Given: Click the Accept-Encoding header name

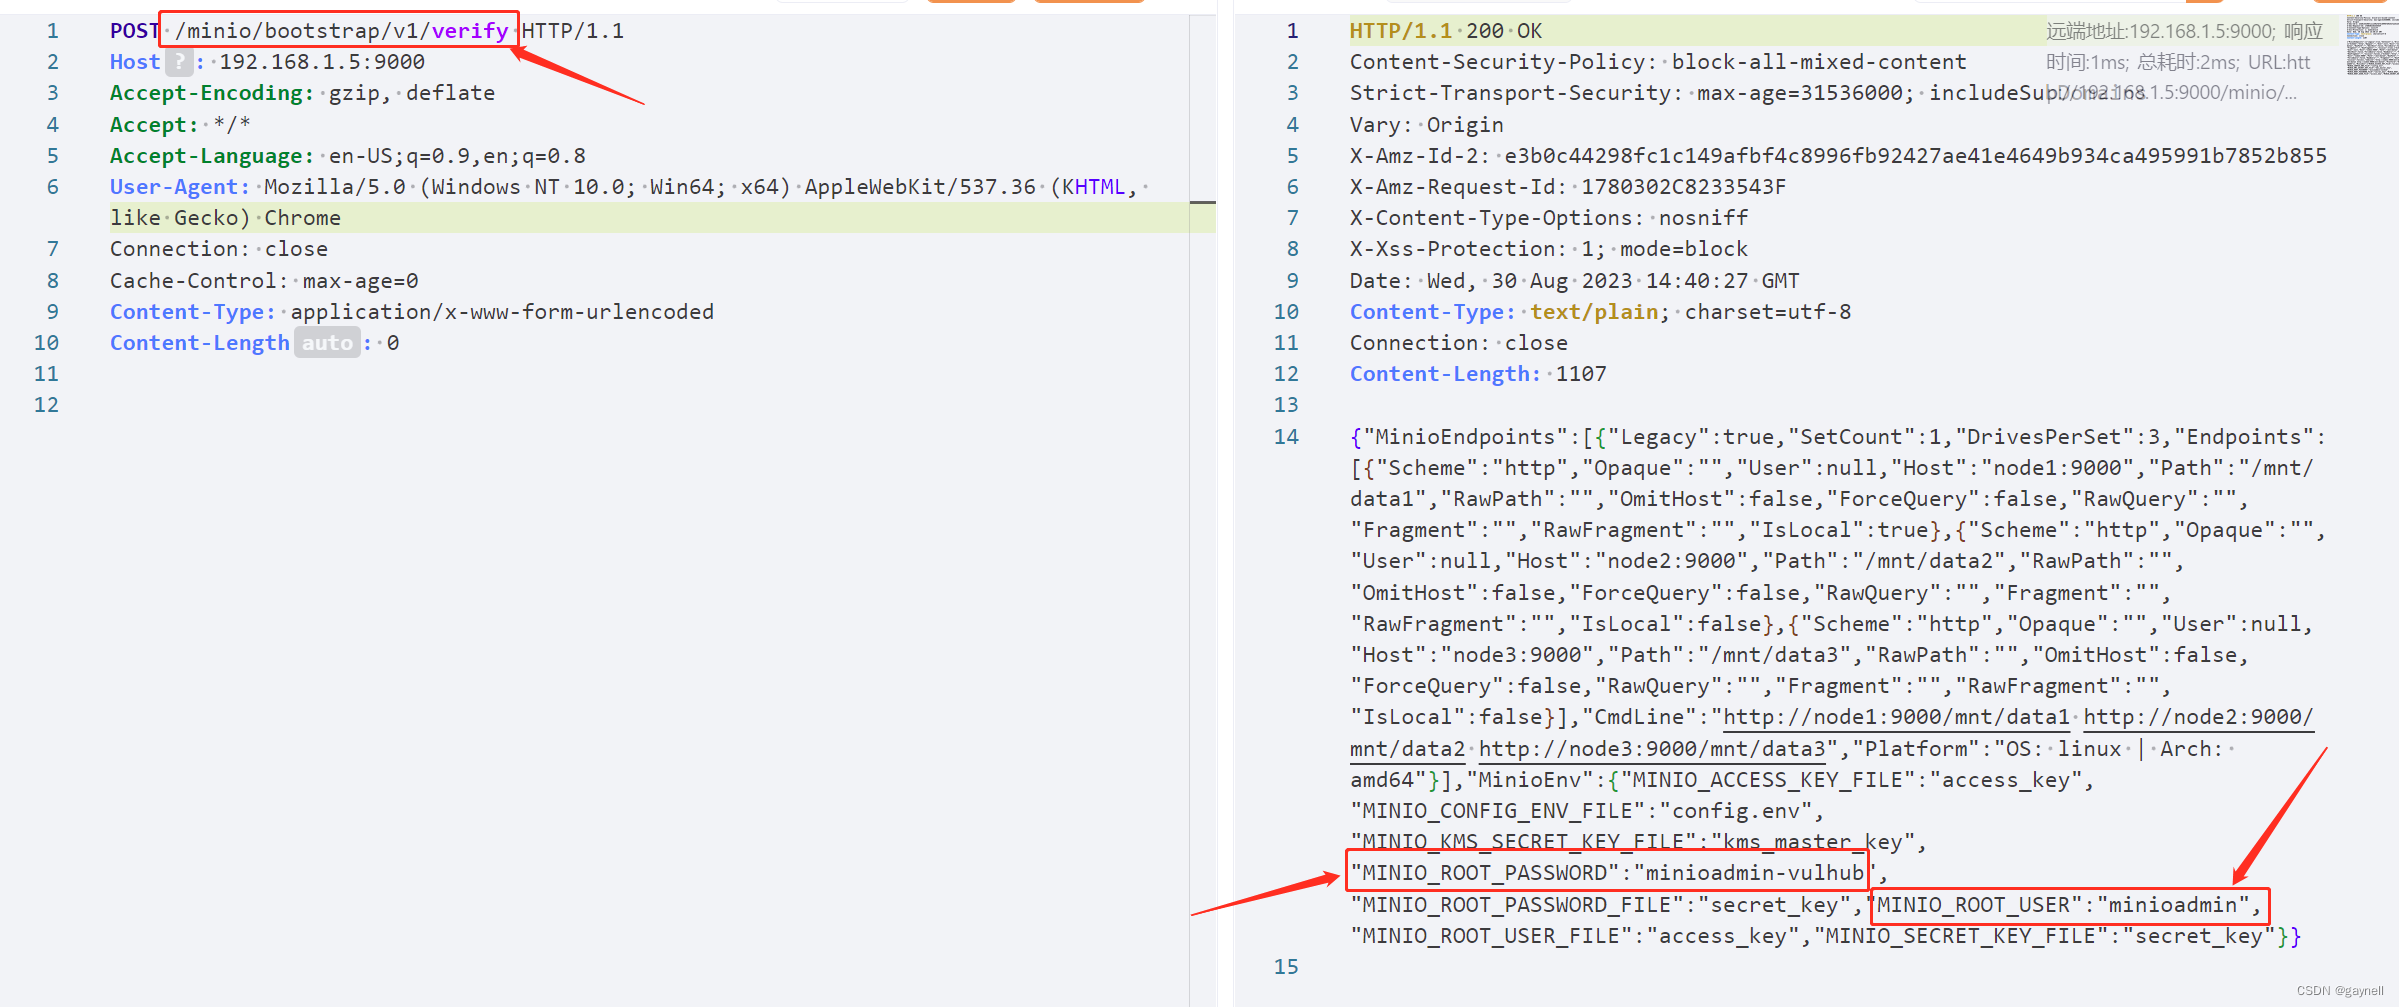Looking at the screenshot, I should (212, 93).
